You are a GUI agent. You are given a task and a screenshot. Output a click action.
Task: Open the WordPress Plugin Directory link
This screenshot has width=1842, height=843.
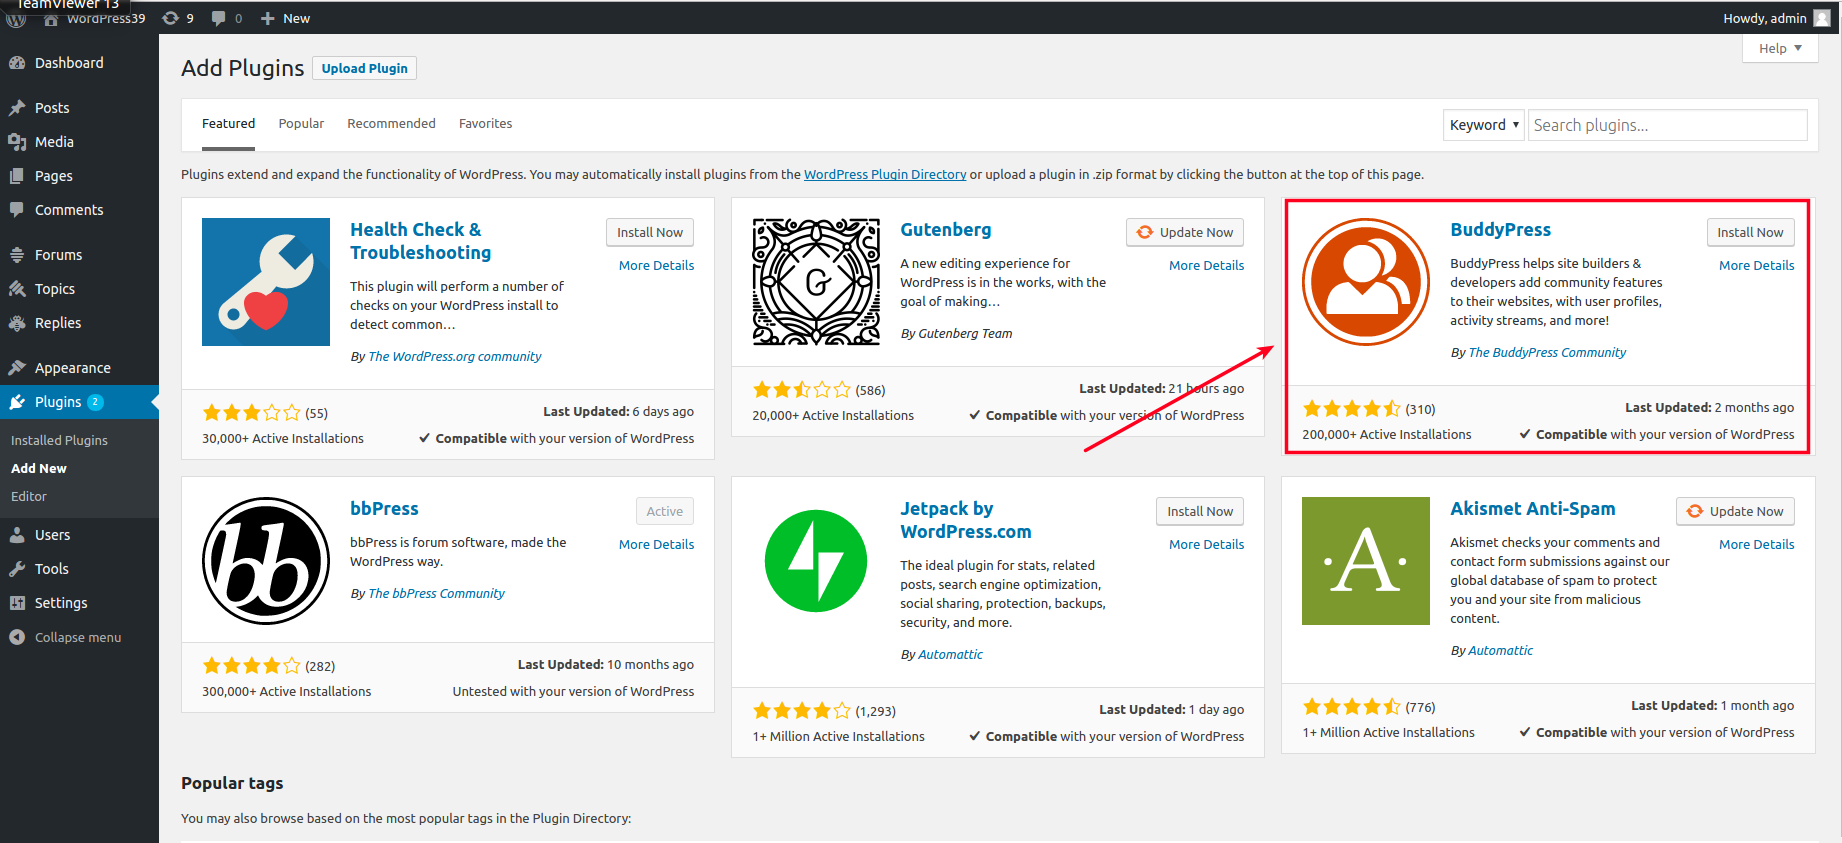(x=885, y=174)
